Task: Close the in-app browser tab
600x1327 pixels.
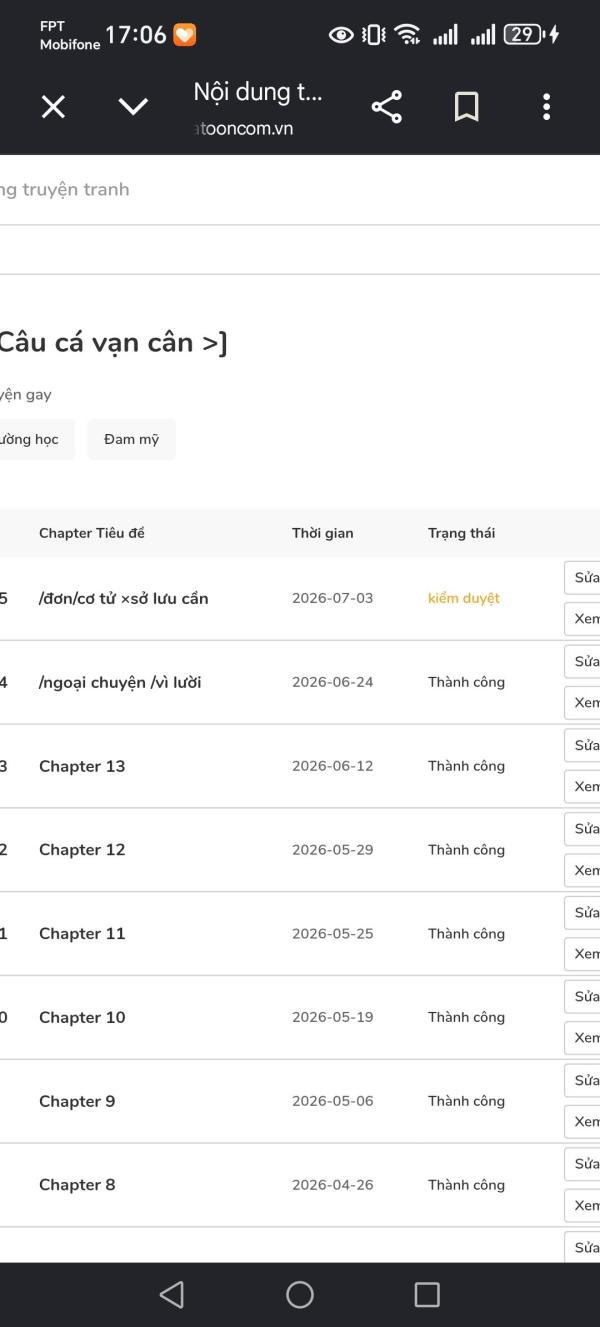Action: click(x=54, y=107)
